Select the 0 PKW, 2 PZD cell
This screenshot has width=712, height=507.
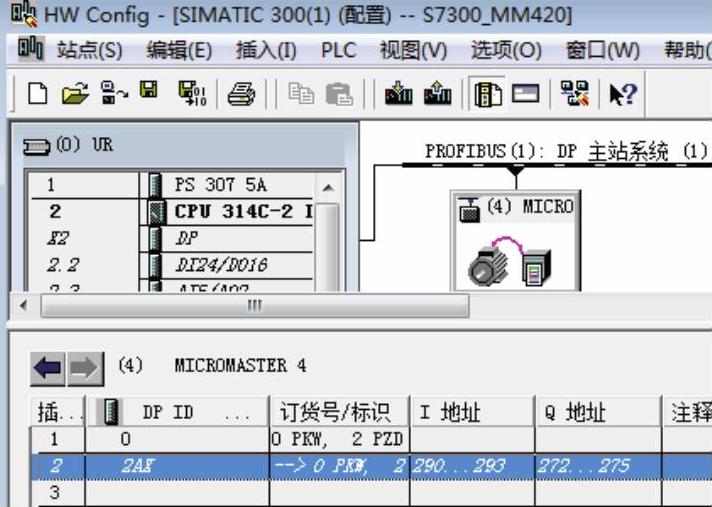[x=339, y=439]
